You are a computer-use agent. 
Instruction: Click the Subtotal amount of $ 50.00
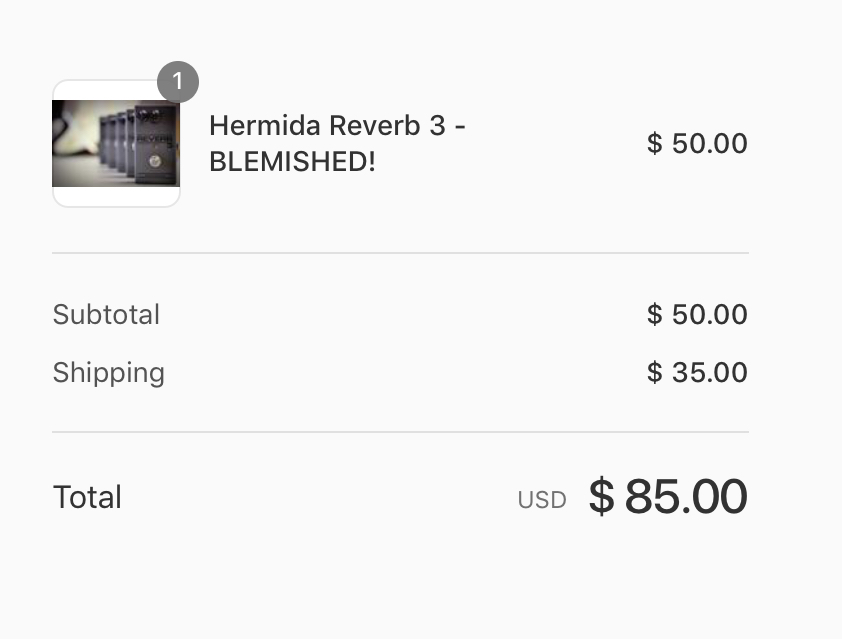697,314
